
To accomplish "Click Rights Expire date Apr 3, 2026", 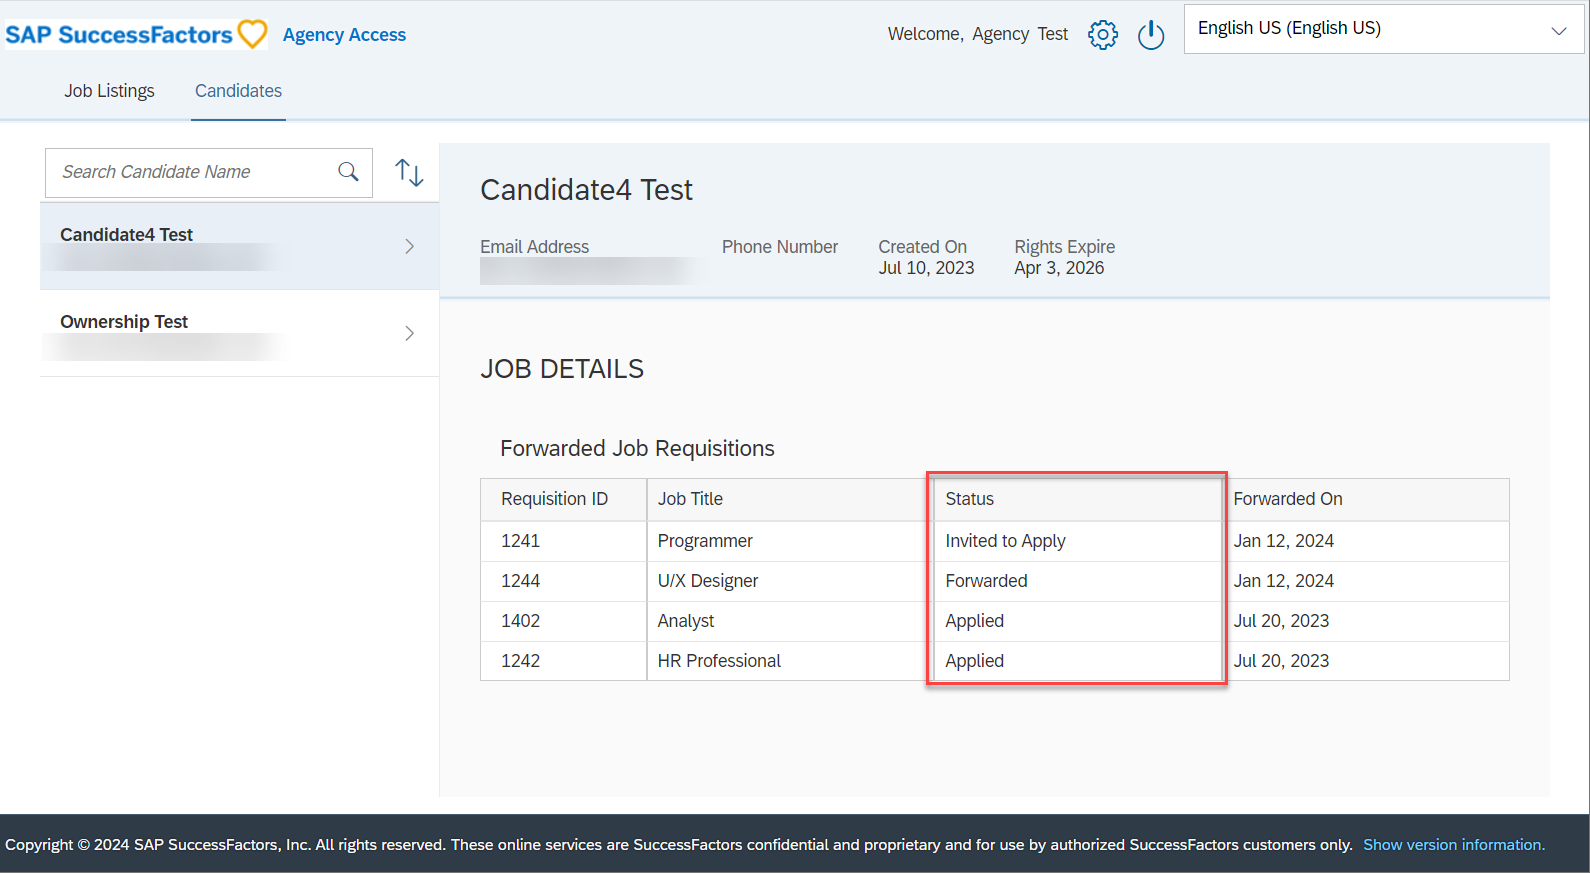I will [1059, 268].
